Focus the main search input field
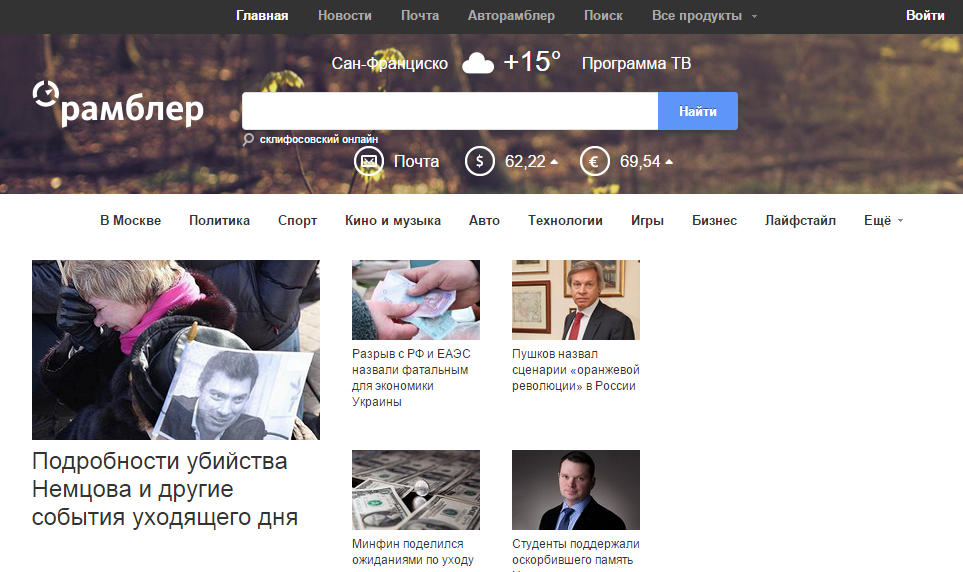This screenshot has width=963, height=572. click(x=450, y=111)
